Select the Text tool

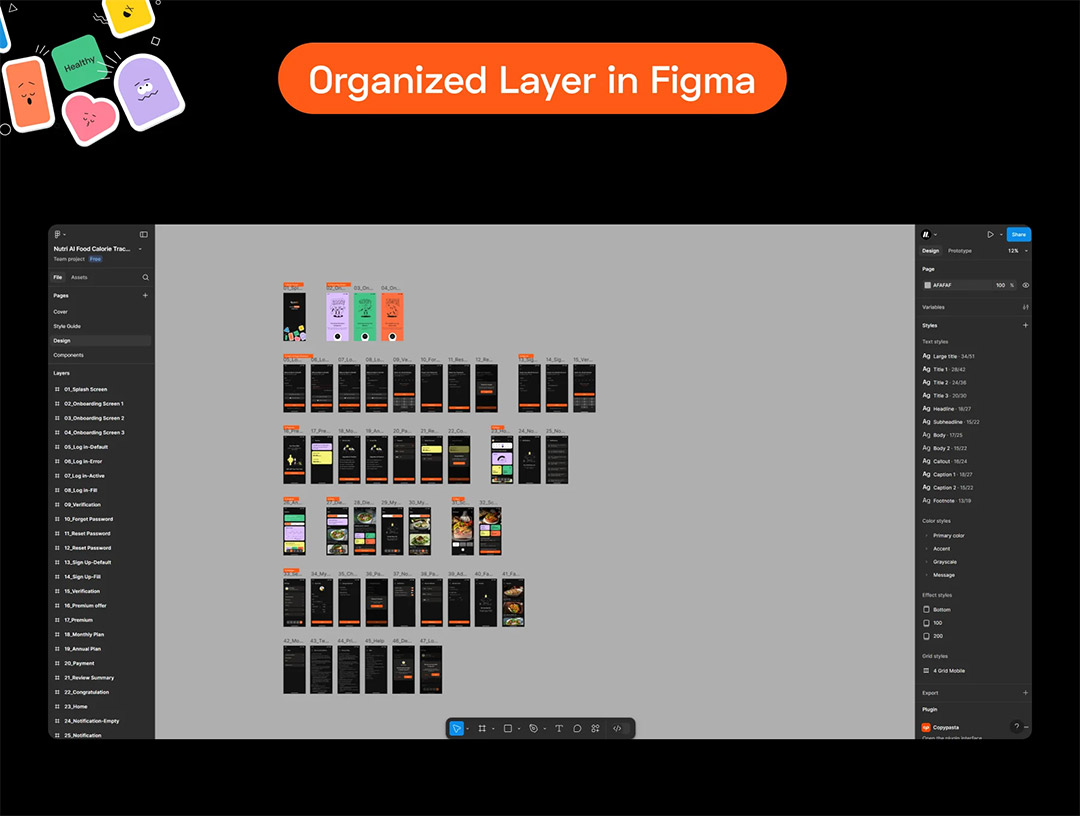coord(559,729)
